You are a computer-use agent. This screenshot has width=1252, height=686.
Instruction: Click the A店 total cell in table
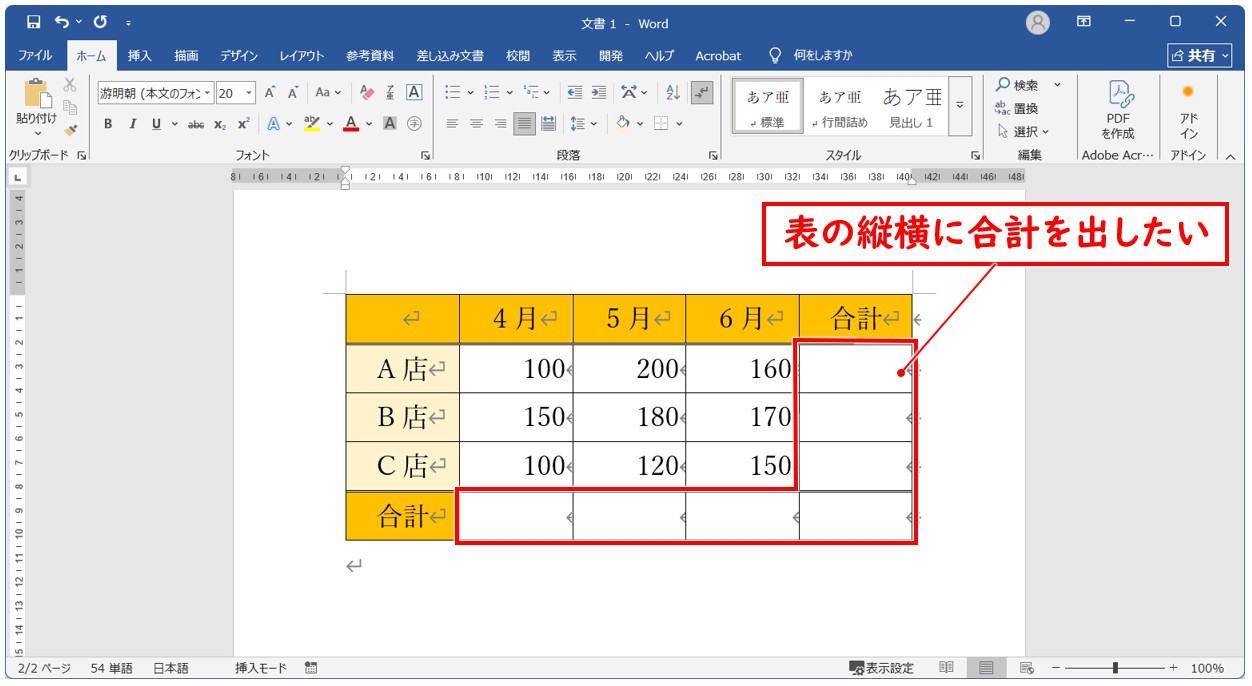[855, 369]
